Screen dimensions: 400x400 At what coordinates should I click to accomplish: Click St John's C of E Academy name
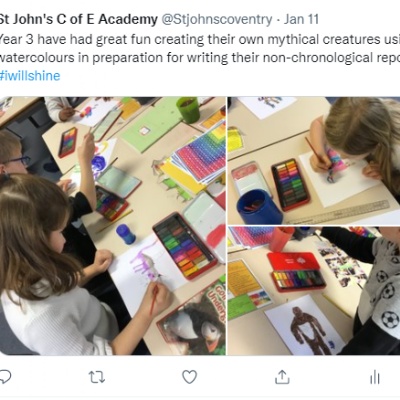pos(78,20)
